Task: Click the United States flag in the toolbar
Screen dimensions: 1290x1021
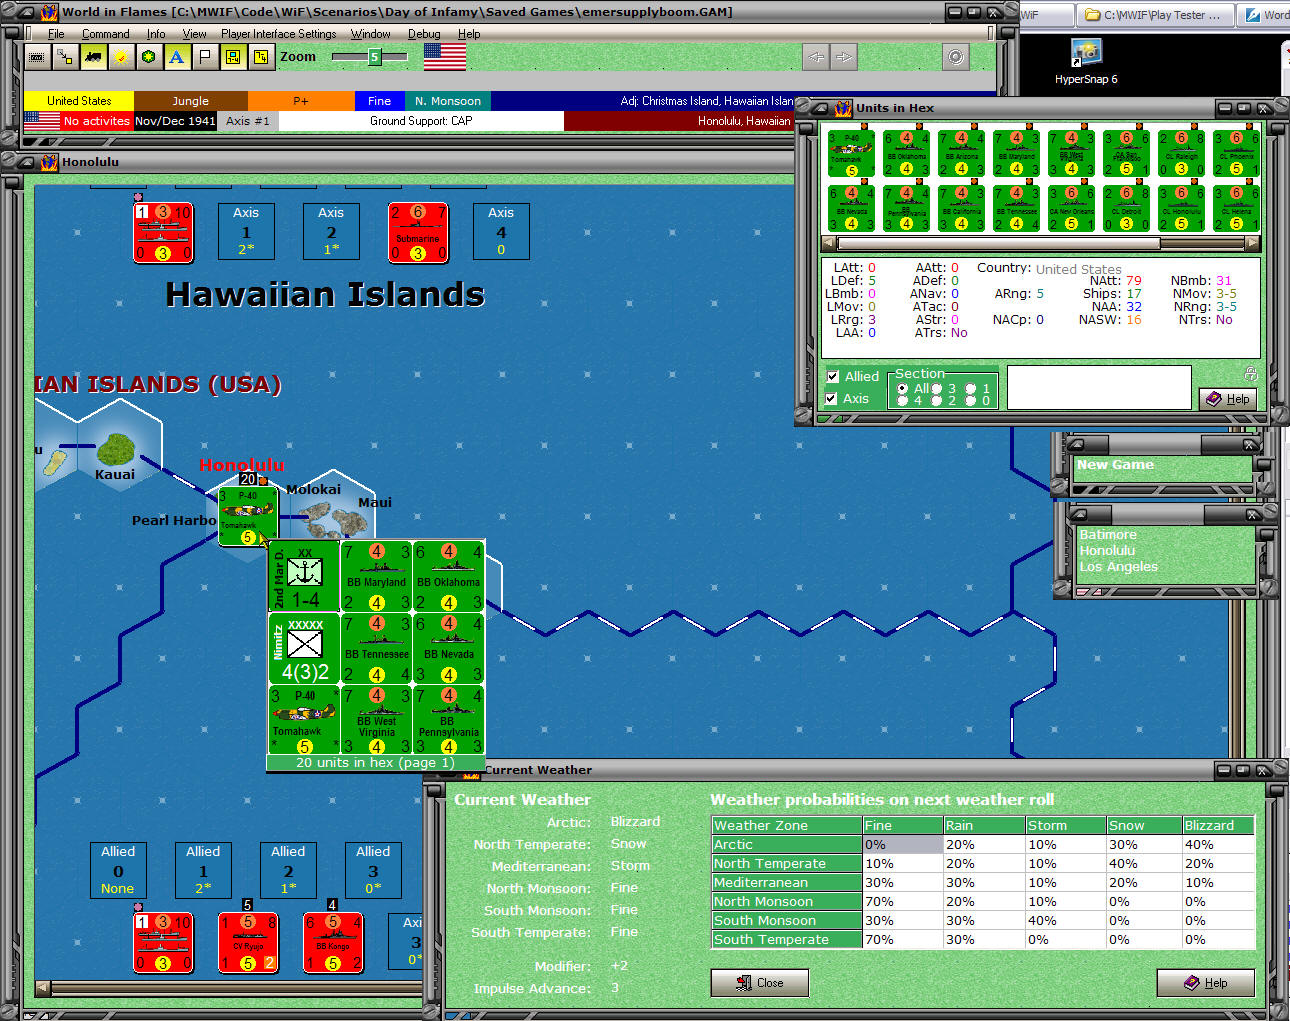Action: tap(445, 57)
